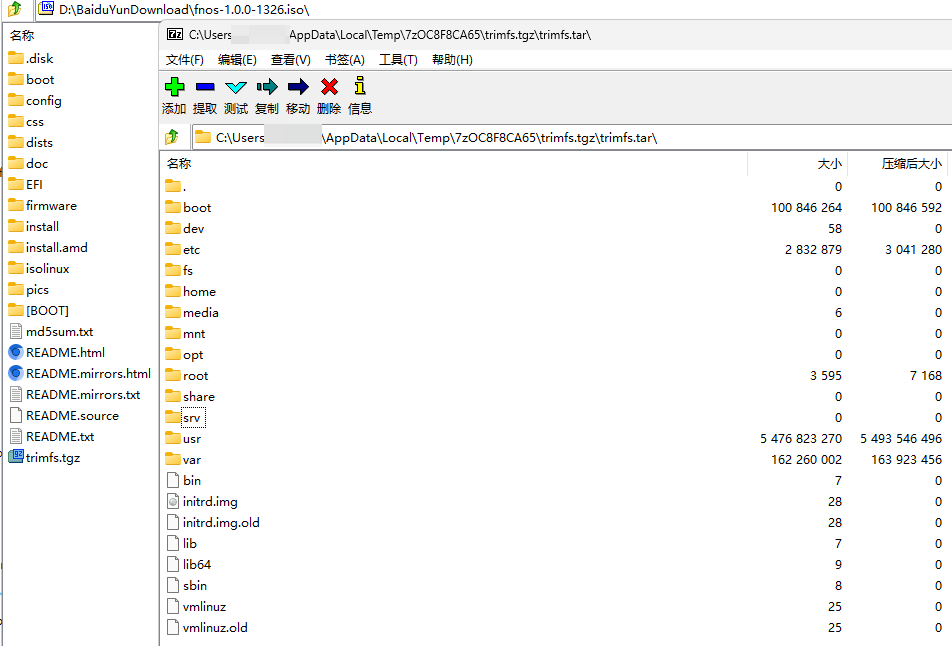This screenshot has height=646, width=952.
Task: Sort by the 大小 column header
Action: pyautogui.click(x=829, y=163)
